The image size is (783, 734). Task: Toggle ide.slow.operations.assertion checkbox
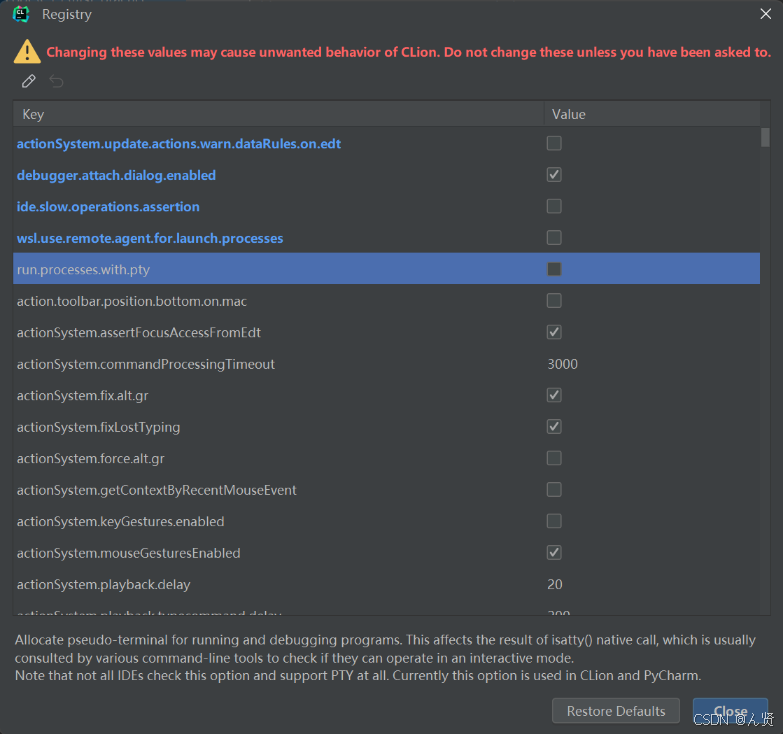[554, 206]
